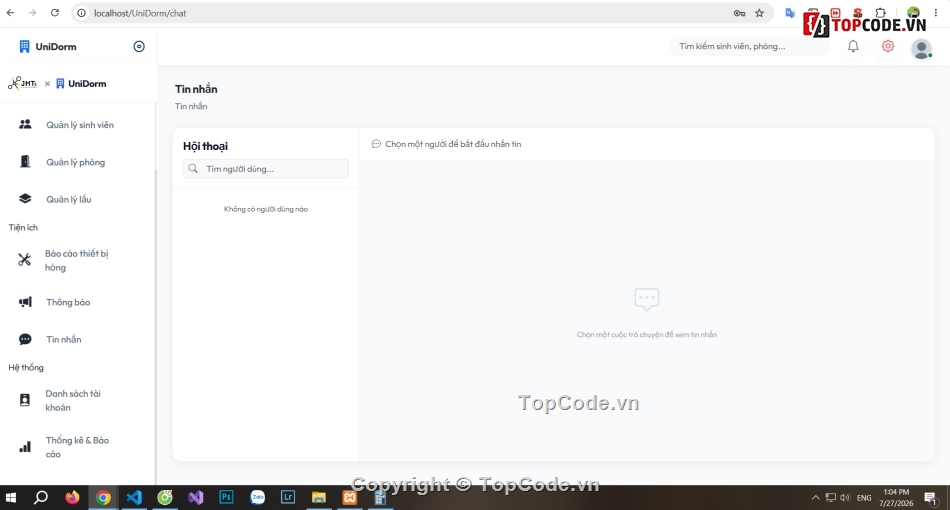Select the Quản lý lầu layers icon
Viewport: 950px width, 510px height.
coord(25,199)
